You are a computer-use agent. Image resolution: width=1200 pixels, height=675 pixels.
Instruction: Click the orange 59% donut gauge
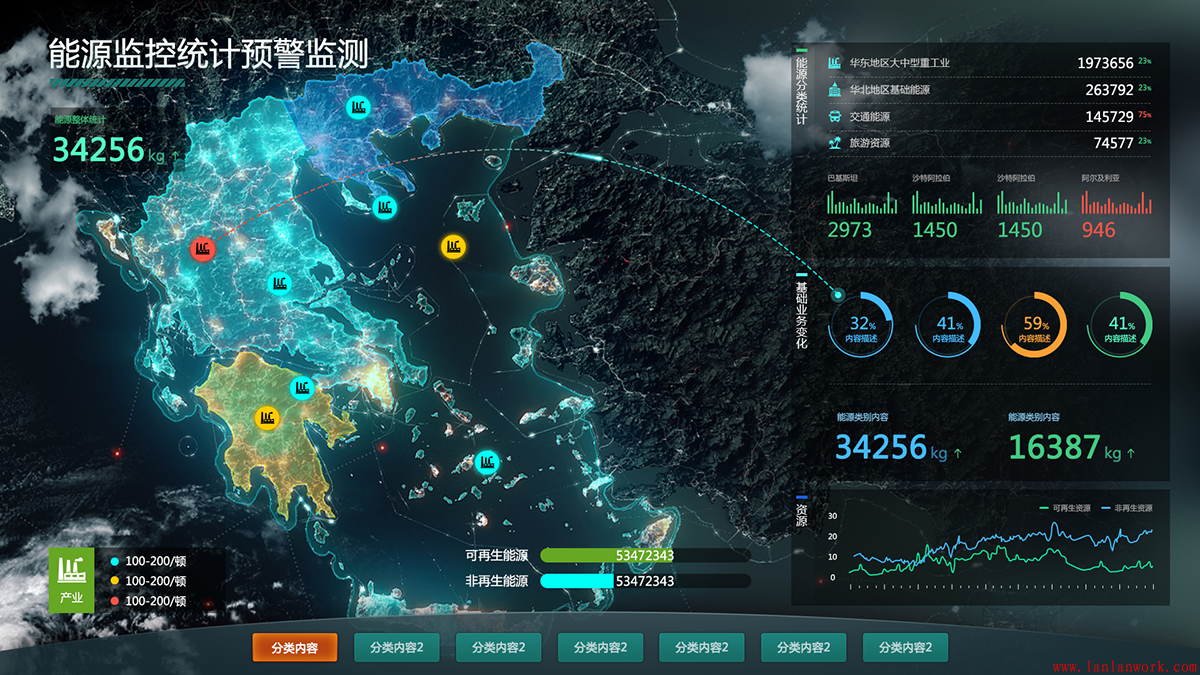click(x=1034, y=326)
